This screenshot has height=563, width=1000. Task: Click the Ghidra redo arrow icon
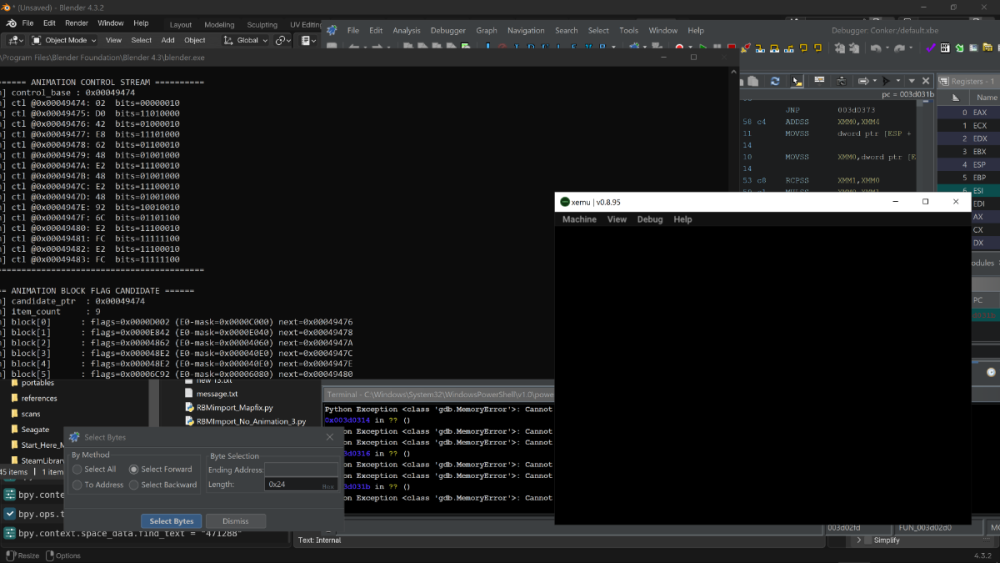pos(900,48)
